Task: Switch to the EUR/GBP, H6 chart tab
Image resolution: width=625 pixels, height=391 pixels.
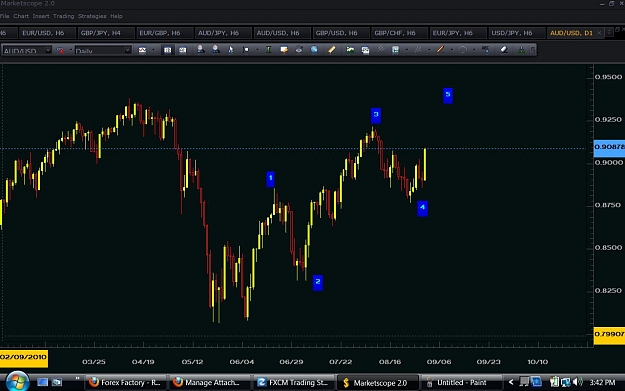Action: pyautogui.click(x=164, y=33)
